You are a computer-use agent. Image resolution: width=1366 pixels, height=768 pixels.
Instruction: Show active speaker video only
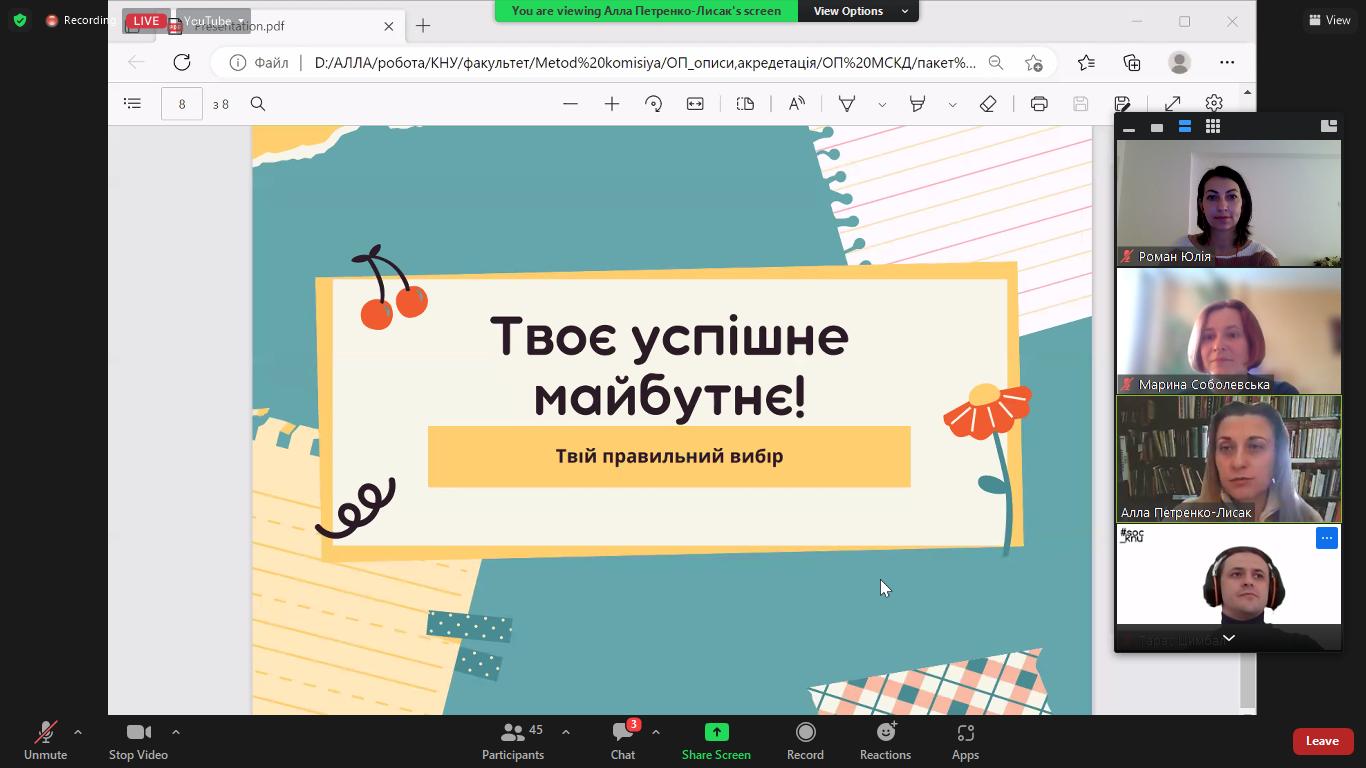point(1157,127)
